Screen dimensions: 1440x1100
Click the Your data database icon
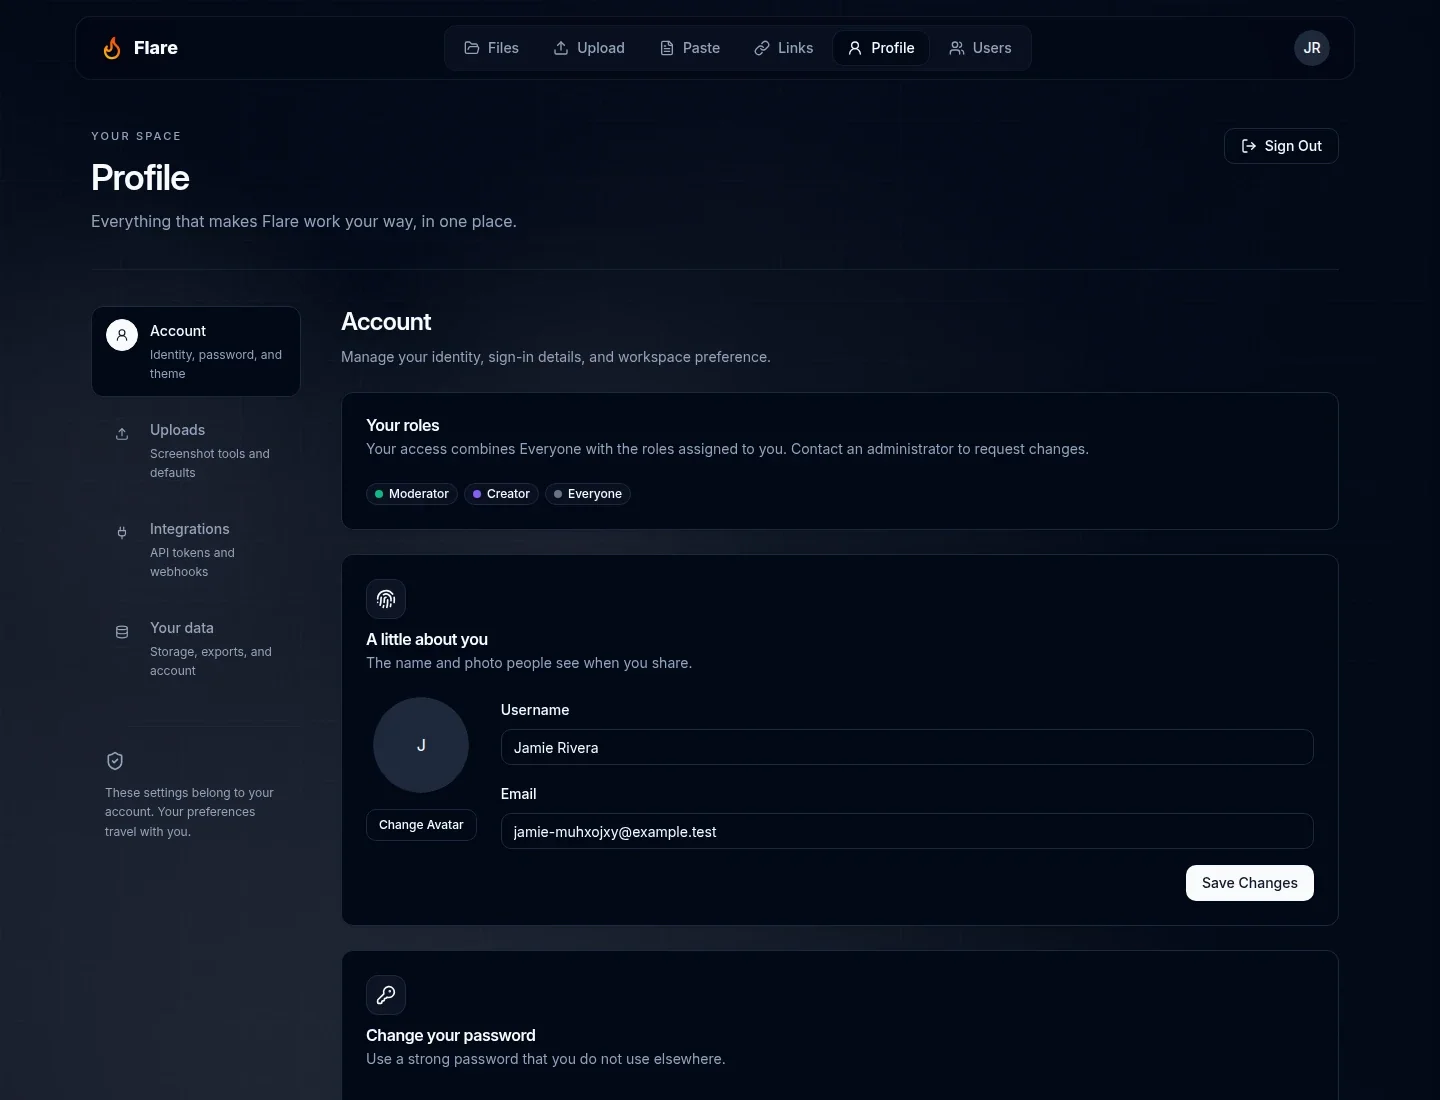[x=122, y=632]
